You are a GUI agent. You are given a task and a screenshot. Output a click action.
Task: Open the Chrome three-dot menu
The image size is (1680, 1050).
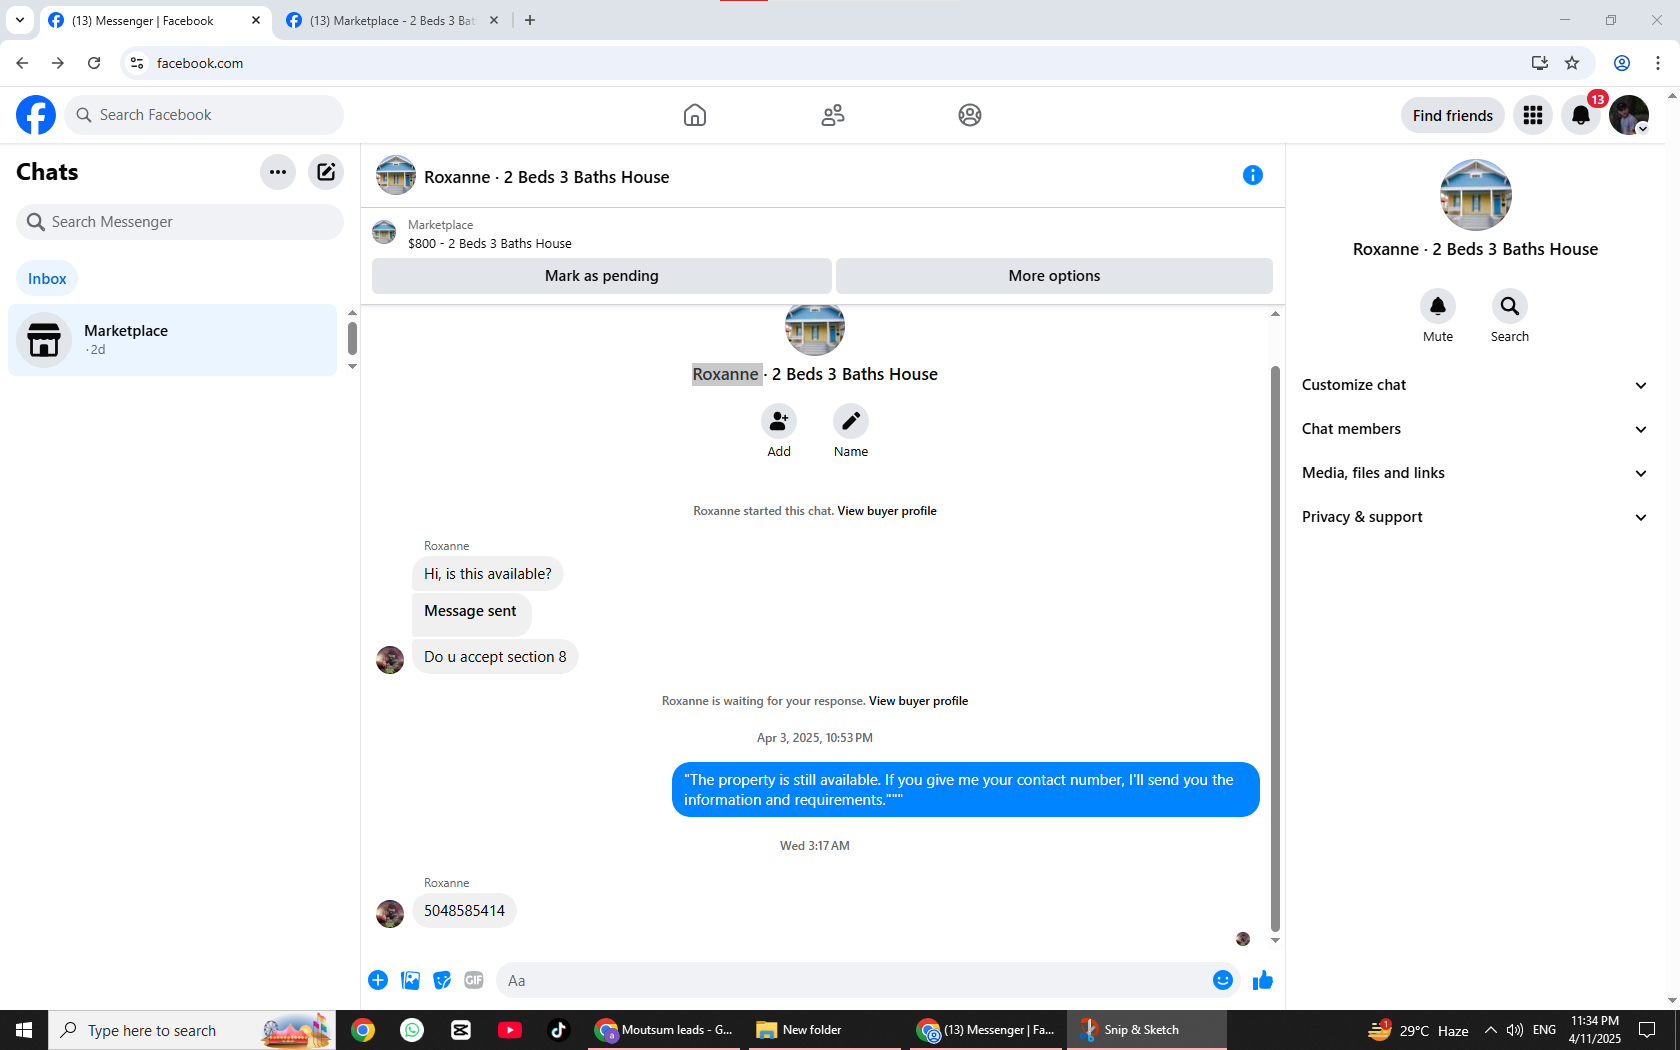point(1658,63)
